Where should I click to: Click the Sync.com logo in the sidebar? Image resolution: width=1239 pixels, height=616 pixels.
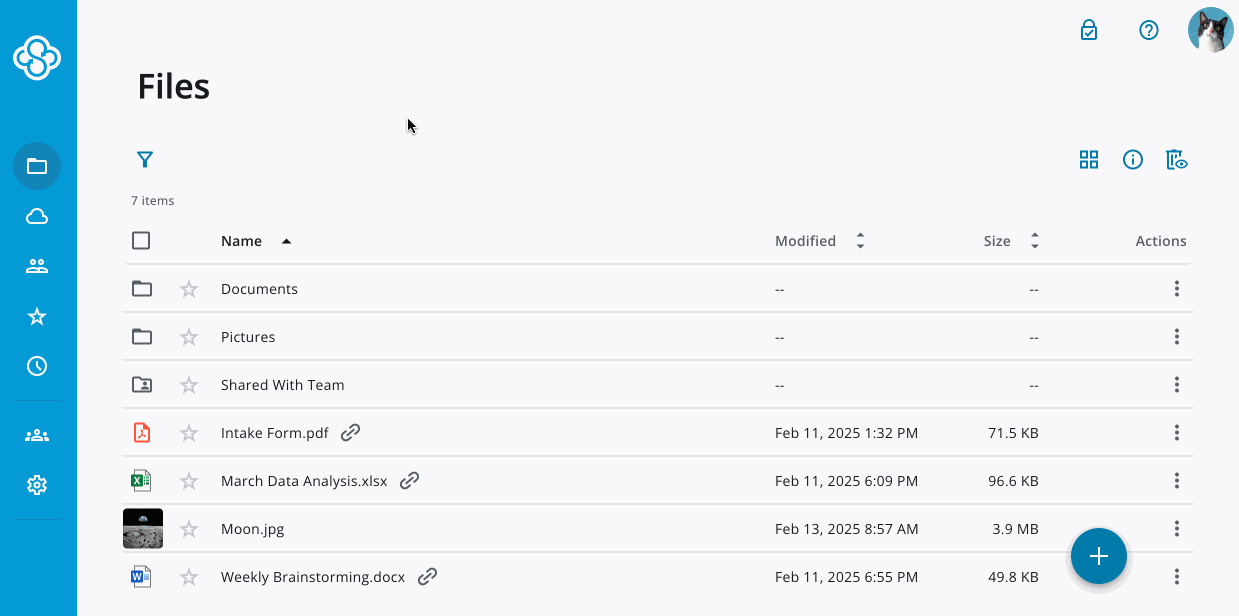37,57
